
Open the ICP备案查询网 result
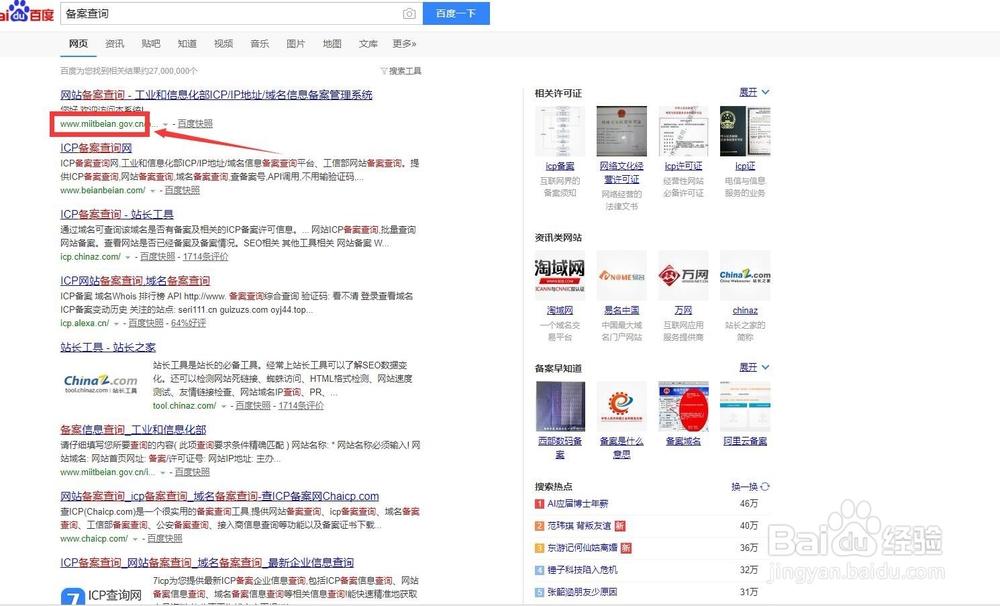pos(96,147)
